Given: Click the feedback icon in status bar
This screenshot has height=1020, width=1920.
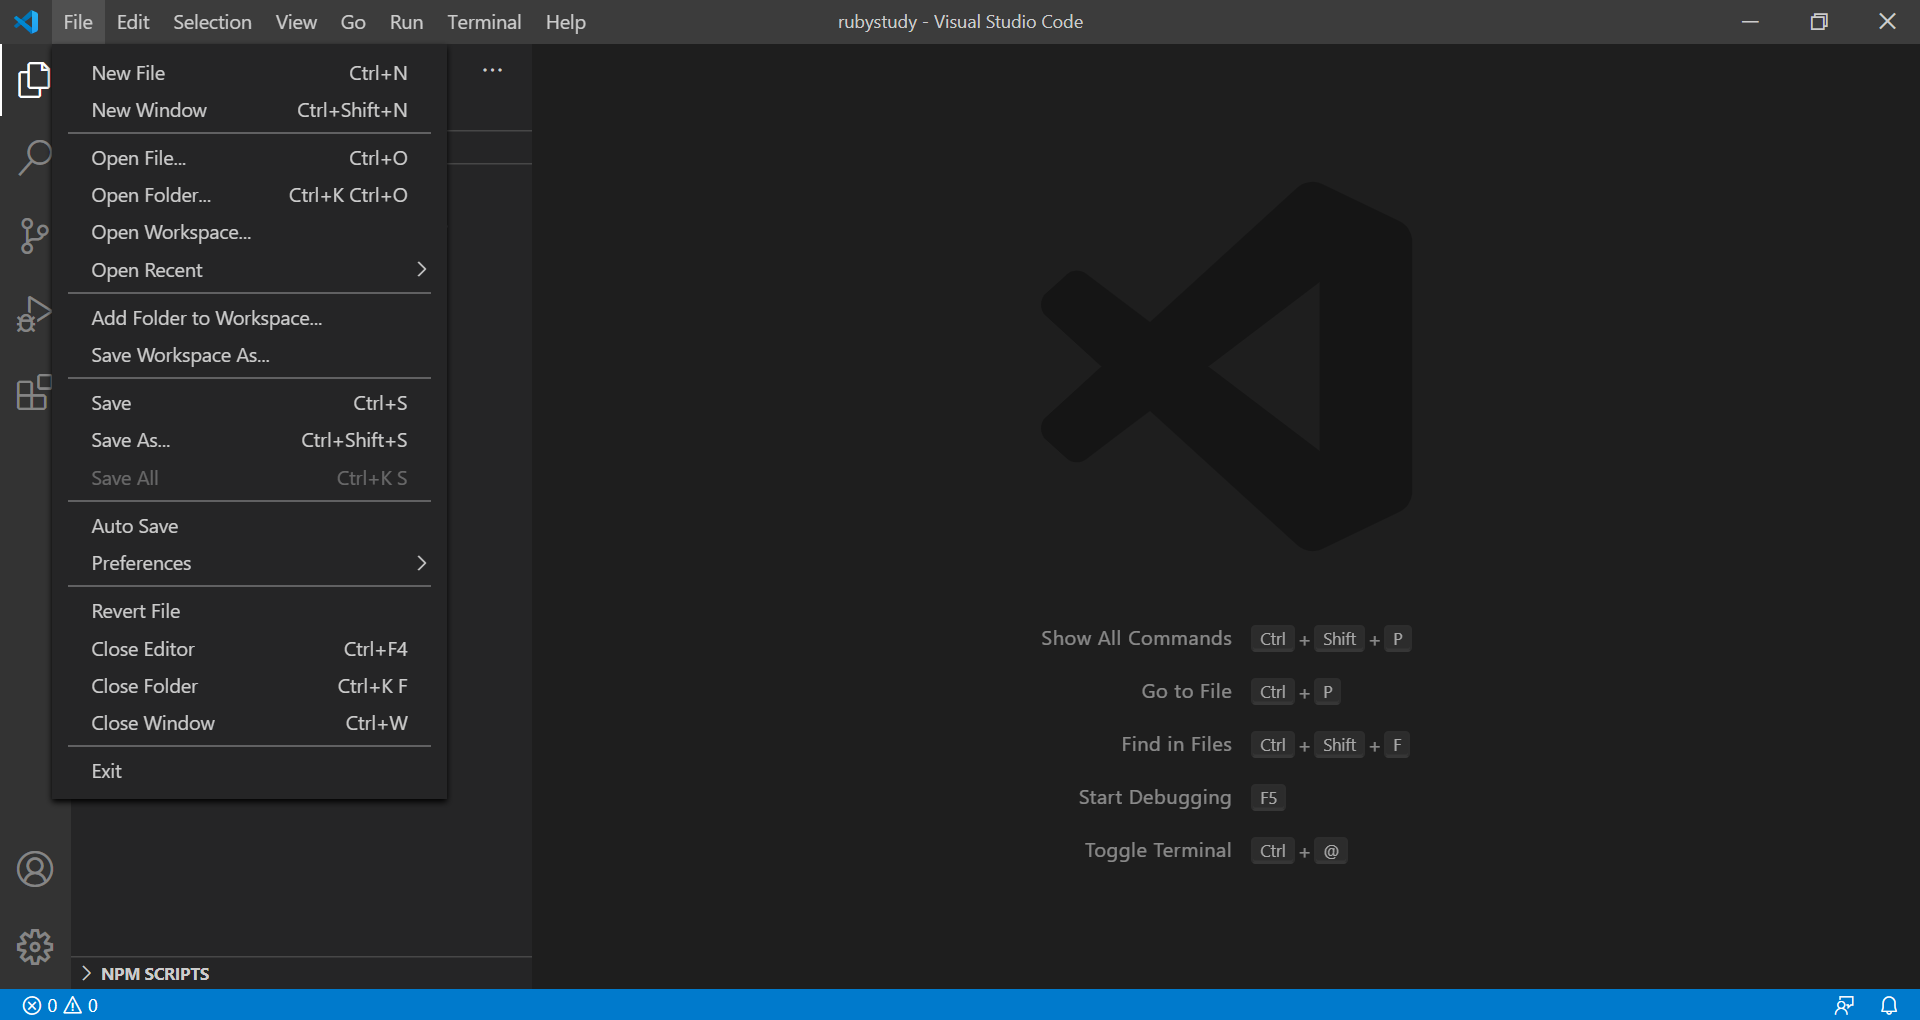Looking at the screenshot, I should tap(1844, 1005).
